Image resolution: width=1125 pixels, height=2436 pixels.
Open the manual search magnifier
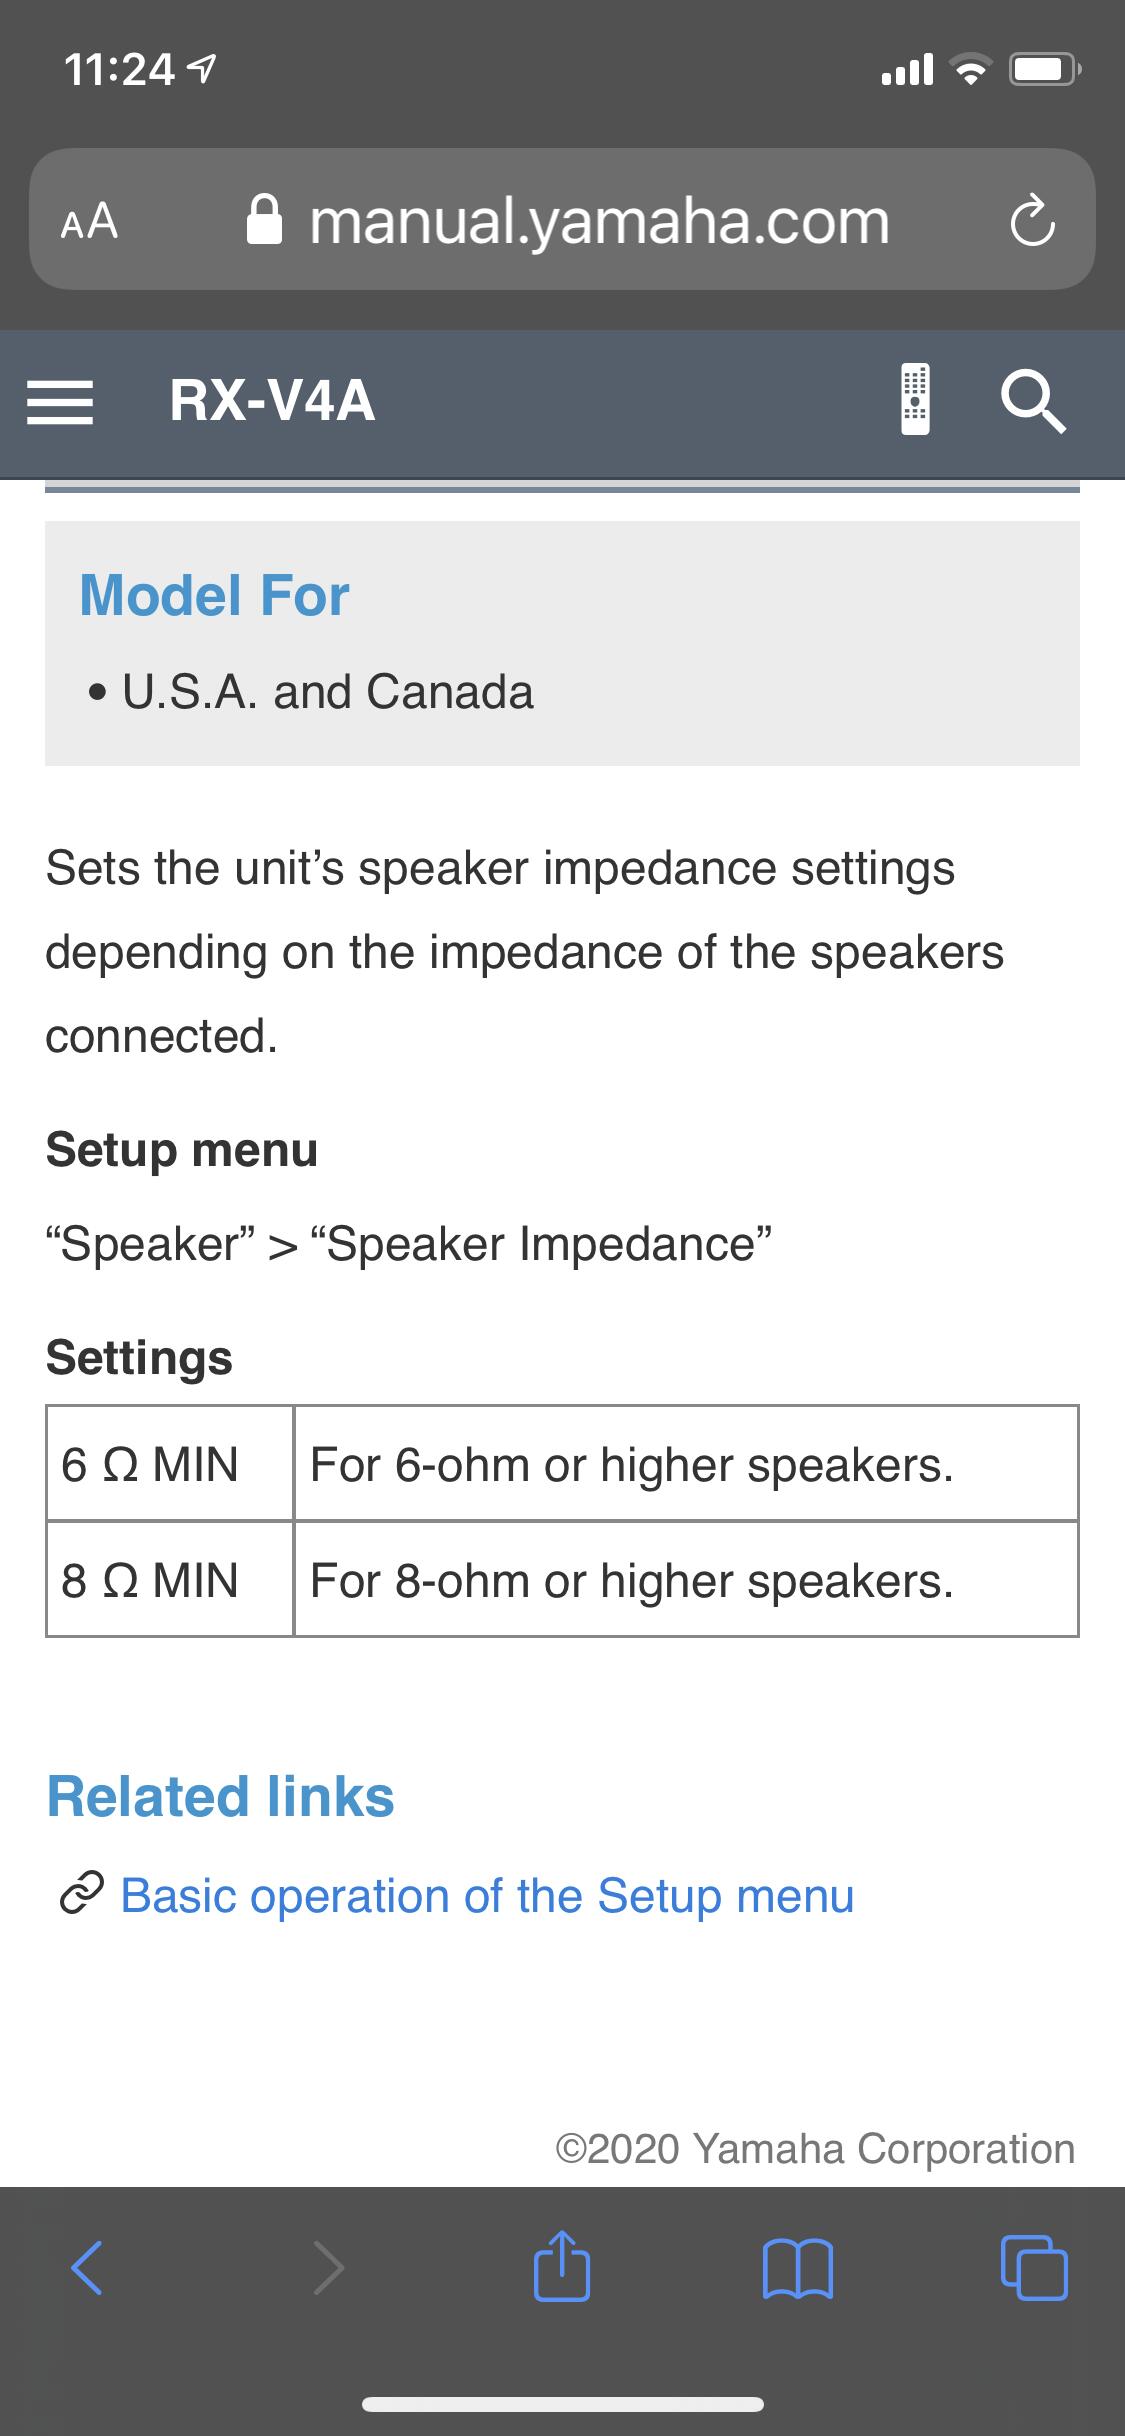click(1033, 401)
